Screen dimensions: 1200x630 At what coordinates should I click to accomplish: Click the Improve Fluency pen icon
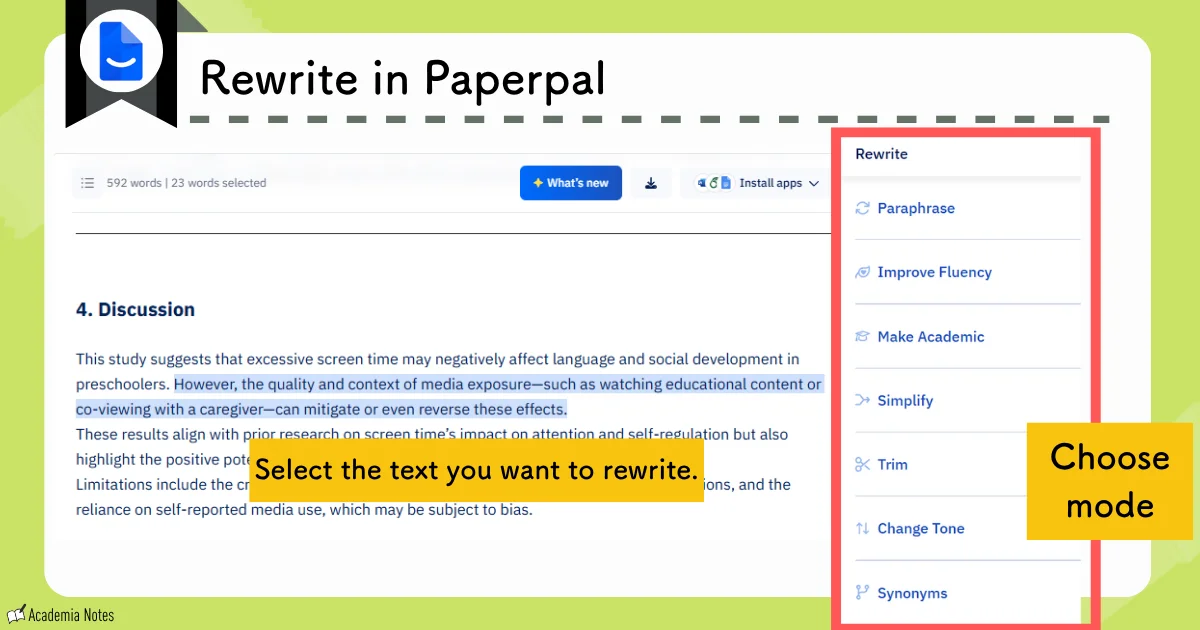click(x=862, y=272)
